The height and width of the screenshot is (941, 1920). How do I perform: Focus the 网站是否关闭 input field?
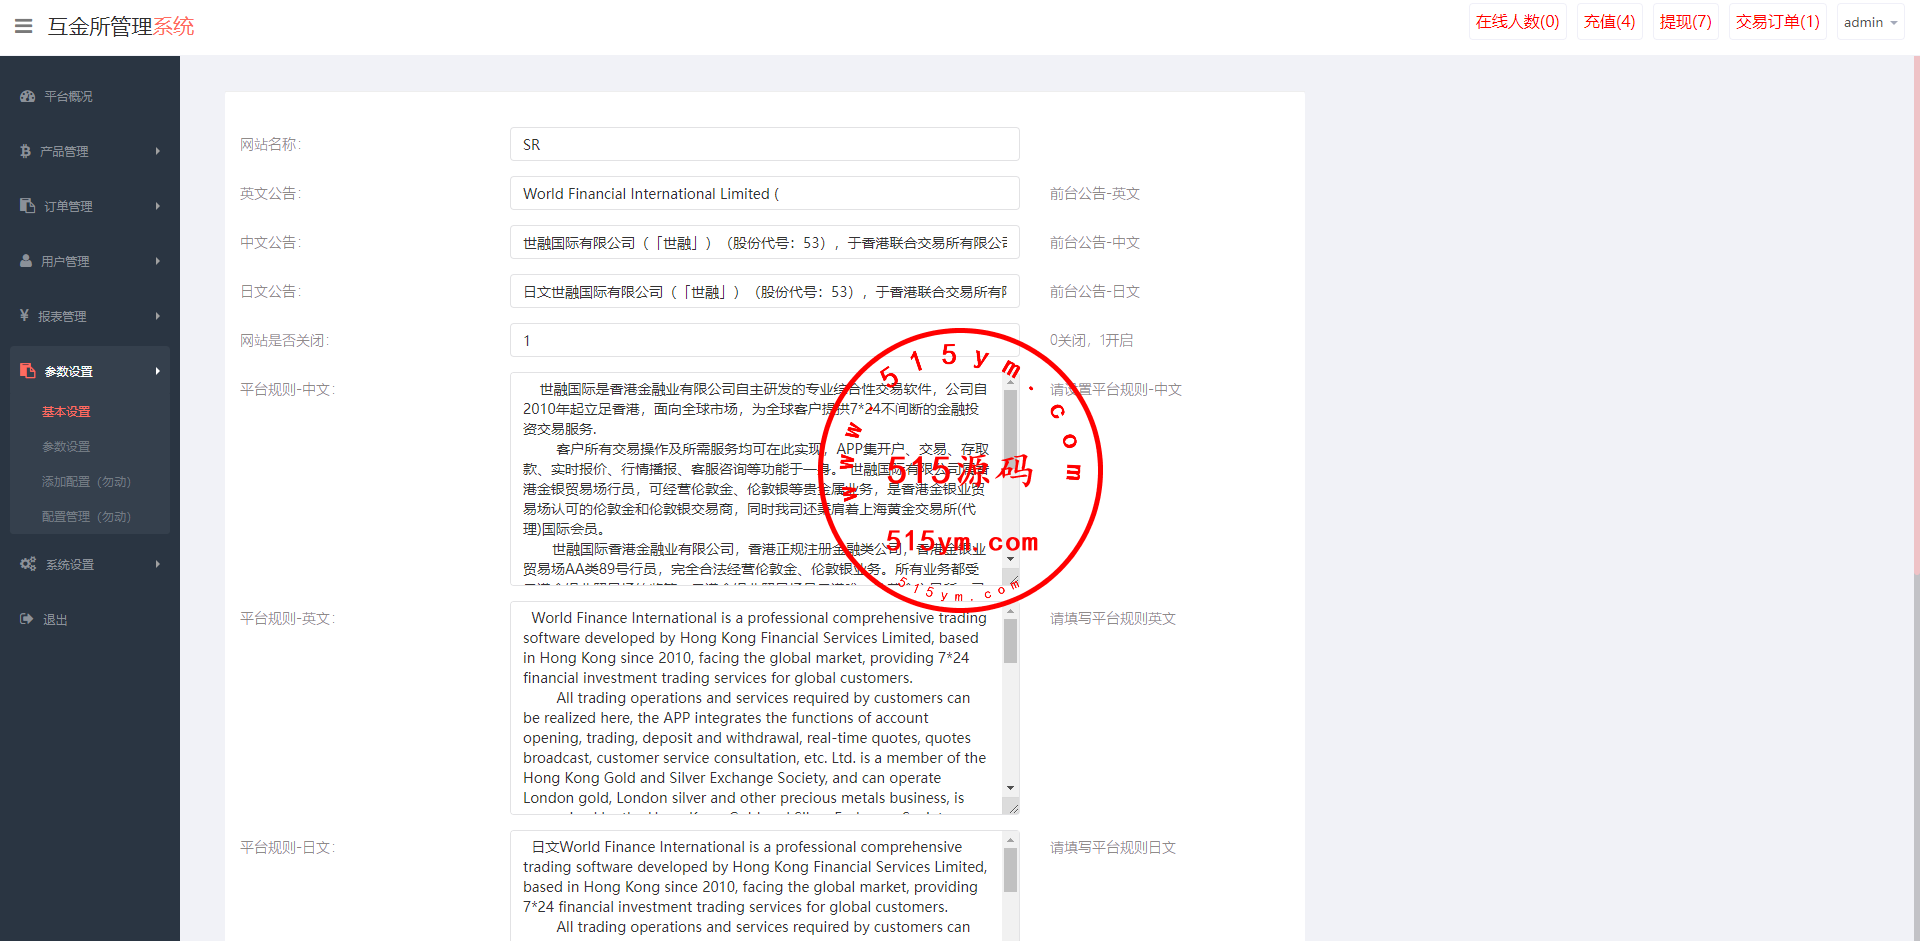click(764, 340)
